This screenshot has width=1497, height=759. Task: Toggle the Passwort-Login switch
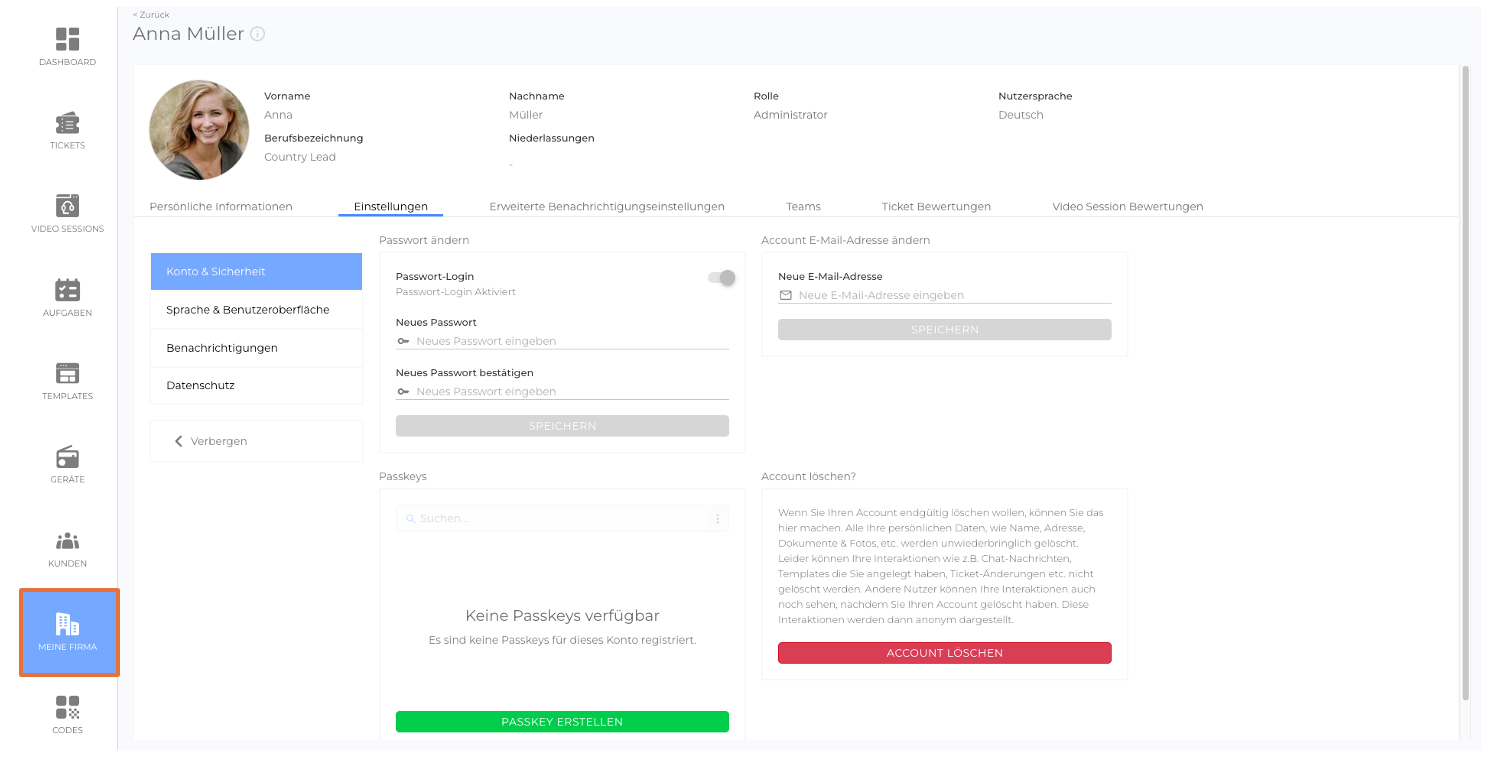[722, 278]
